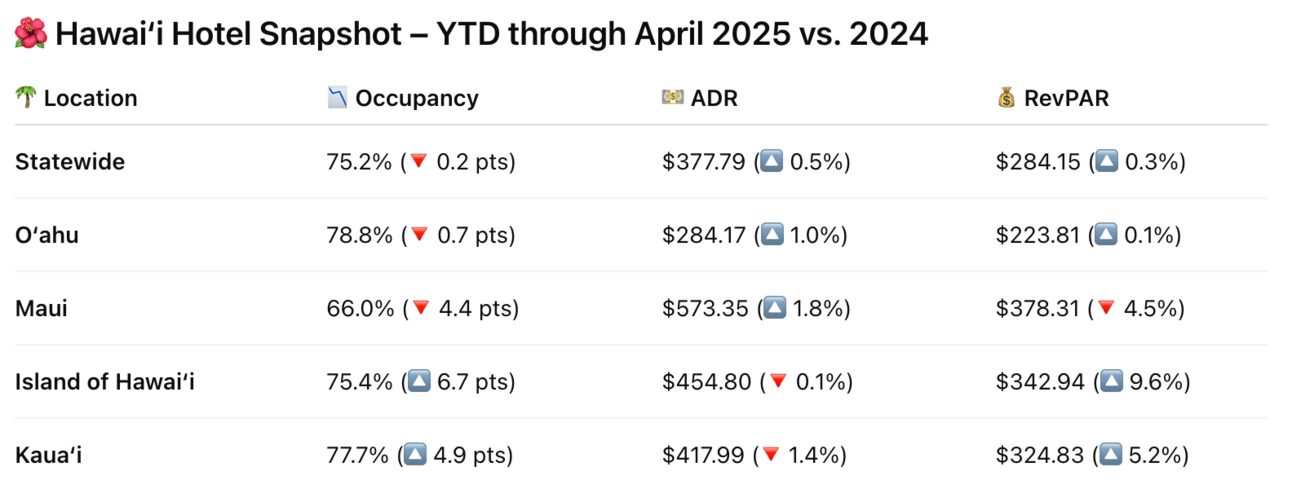Click the up arrow in Island of Hawaiʻi RevPAR
The image size is (1292, 502).
(x=1109, y=382)
